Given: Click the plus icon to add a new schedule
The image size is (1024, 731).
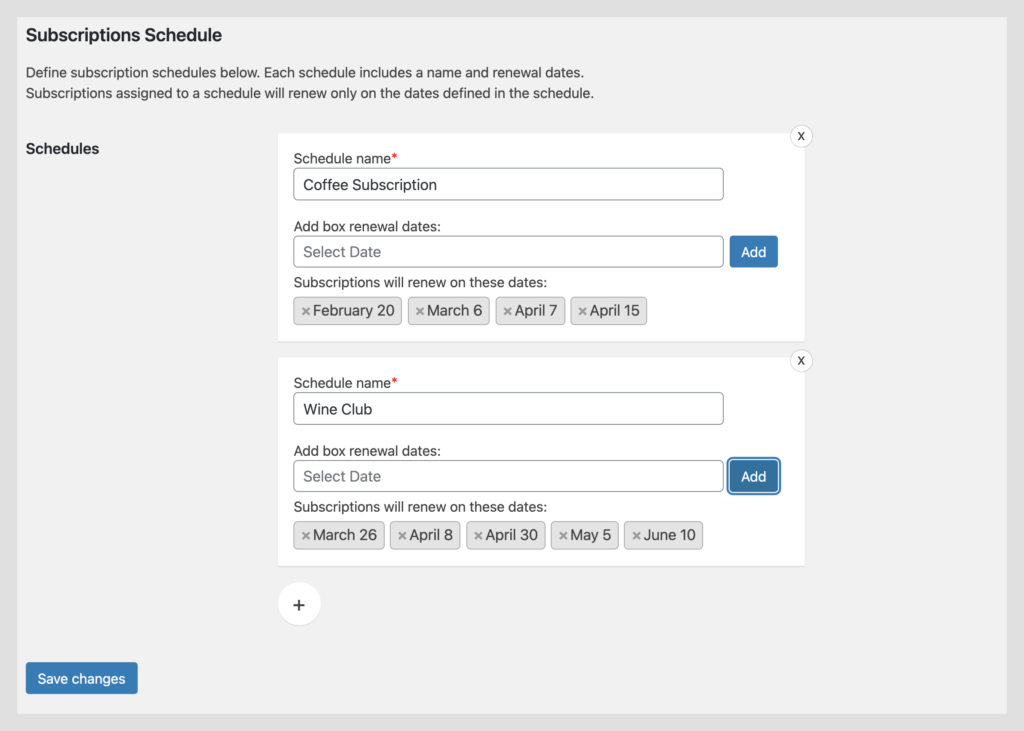Looking at the screenshot, I should point(299,604).
